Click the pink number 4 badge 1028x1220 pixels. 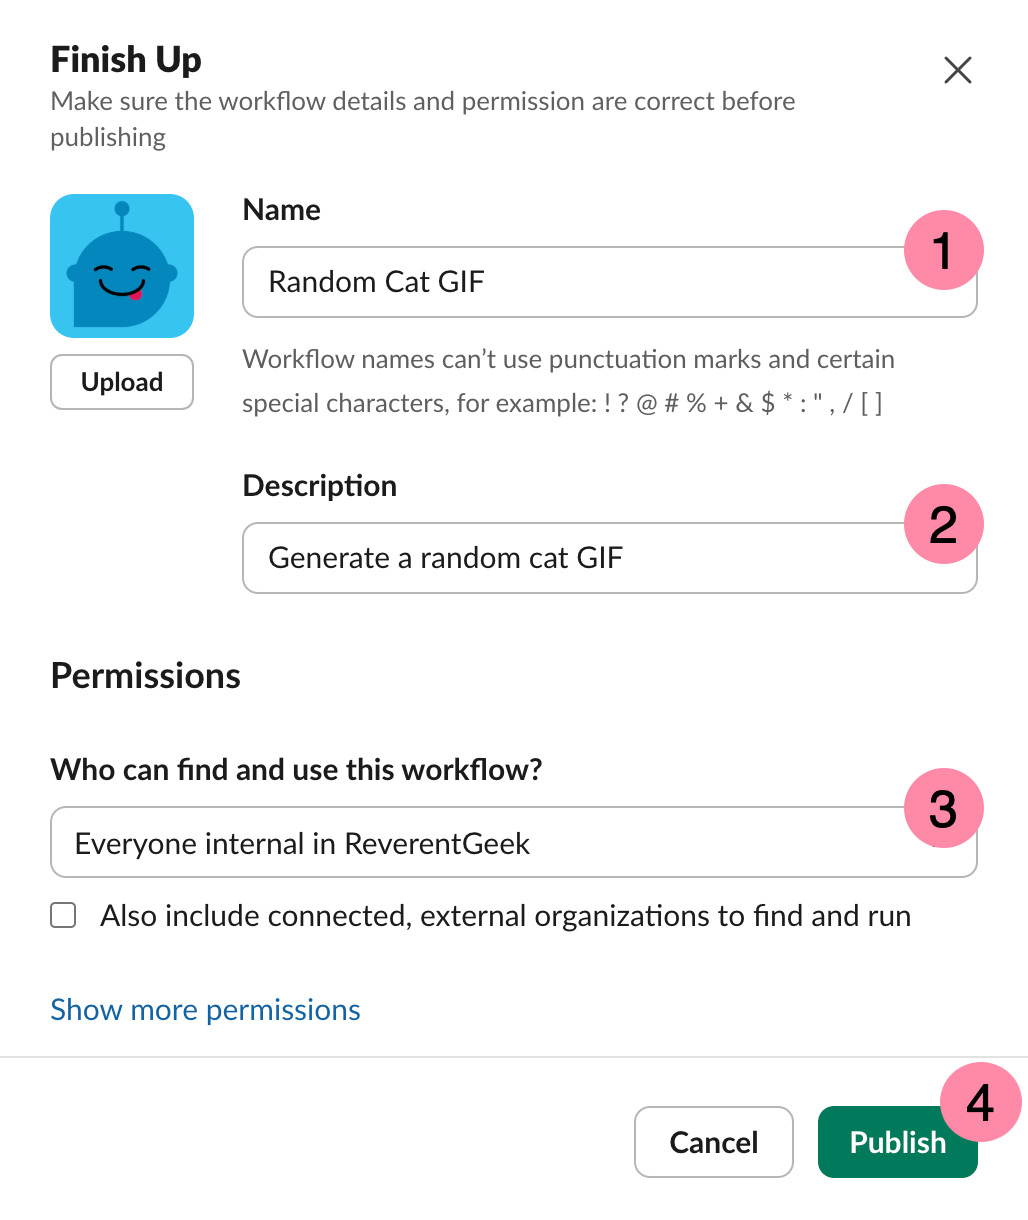pos(980,1102)
